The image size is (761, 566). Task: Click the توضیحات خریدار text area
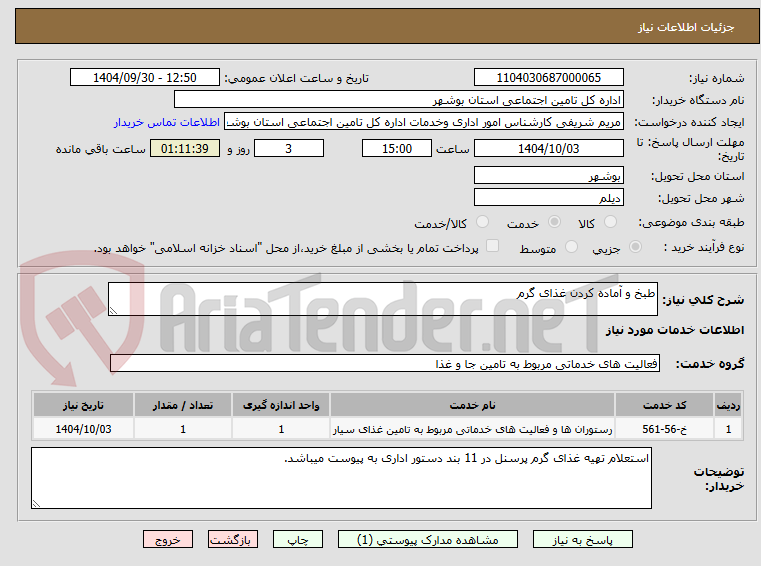point(341,478)
